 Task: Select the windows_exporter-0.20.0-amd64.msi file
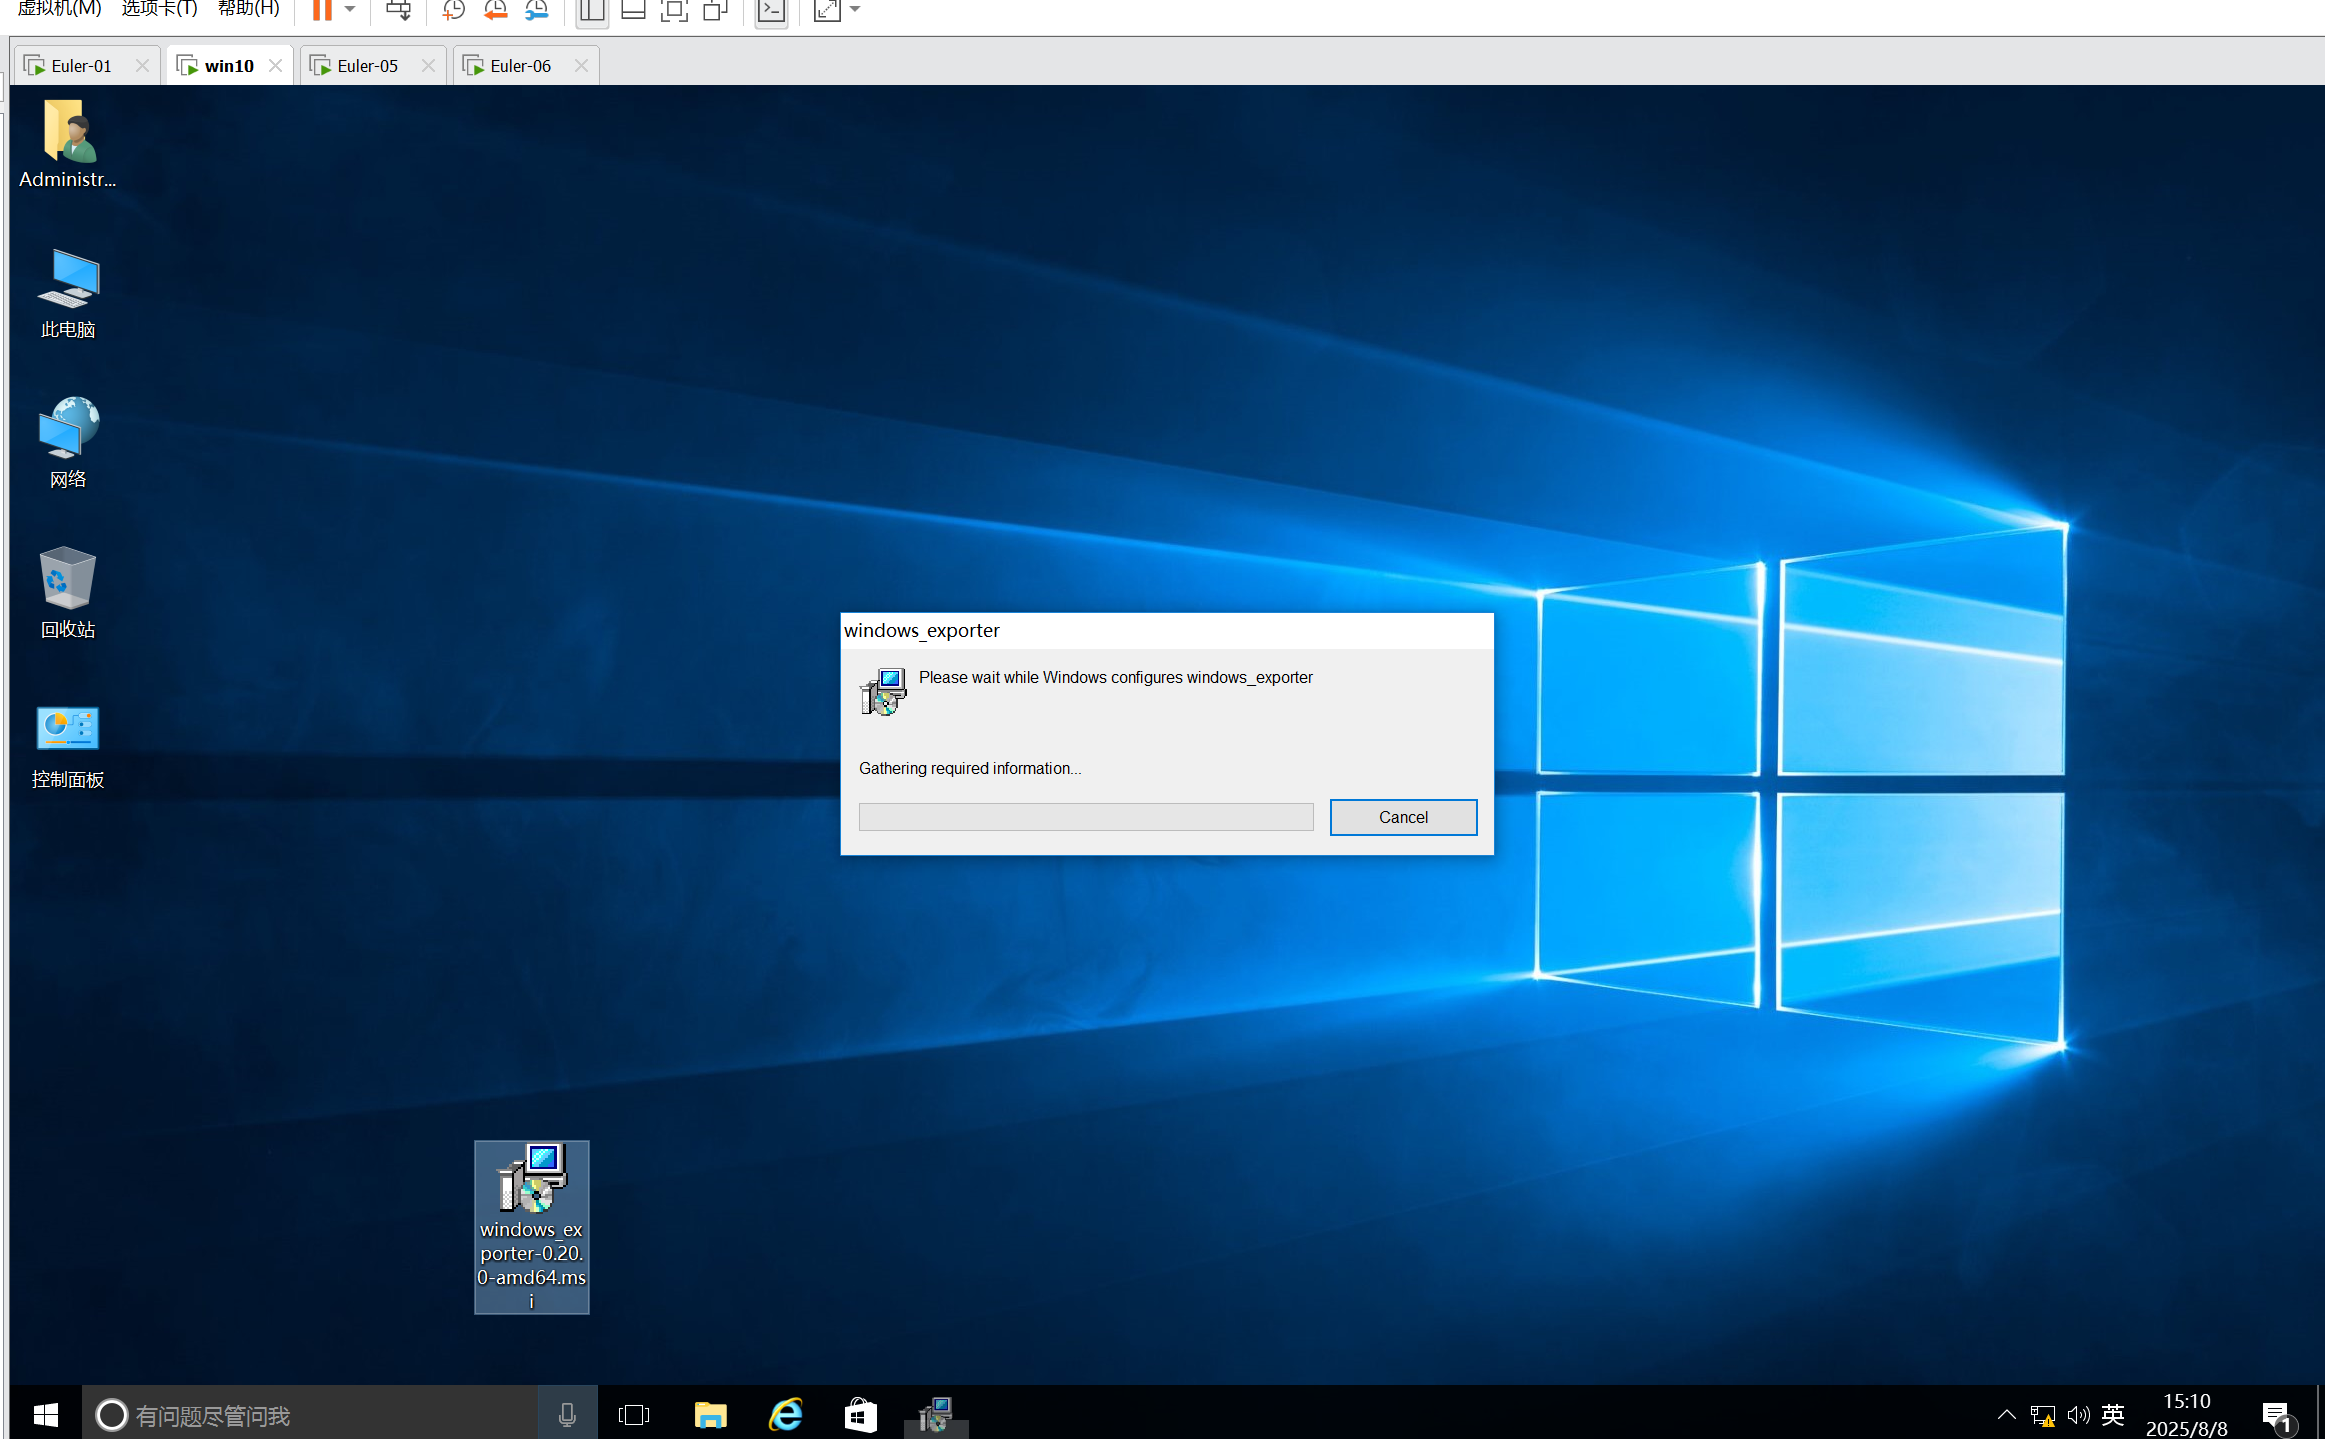click(x=531, y=1227)
